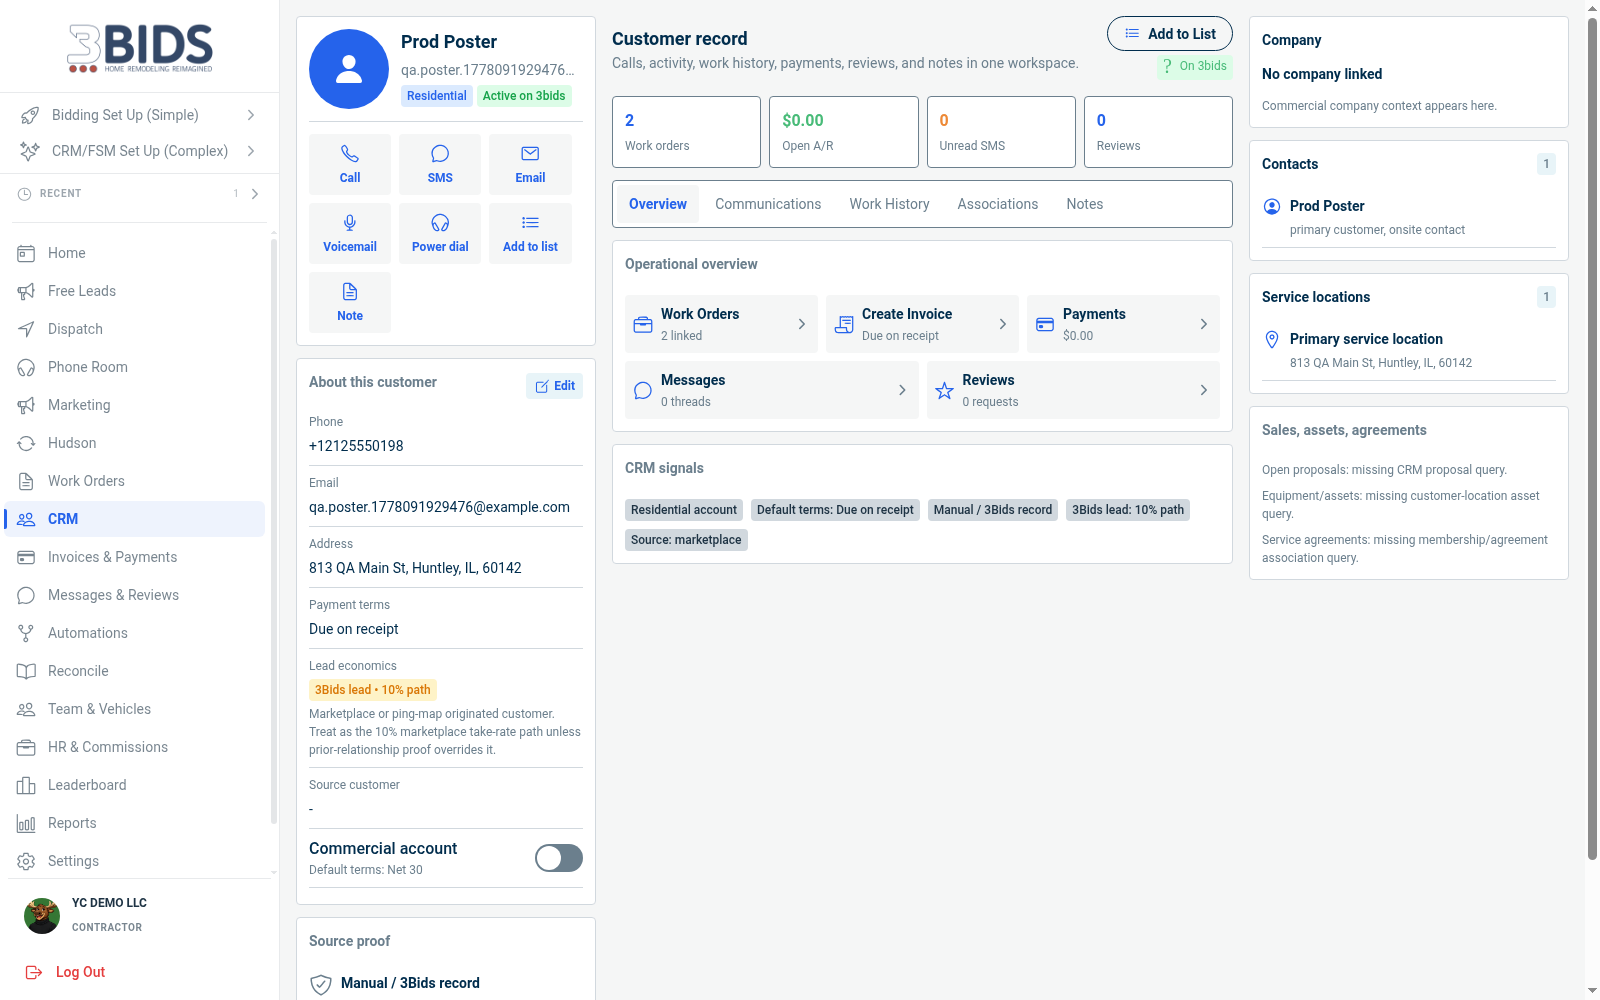
Task: Open Invoices & Payments sidebar item
Action: click(135, 557)
